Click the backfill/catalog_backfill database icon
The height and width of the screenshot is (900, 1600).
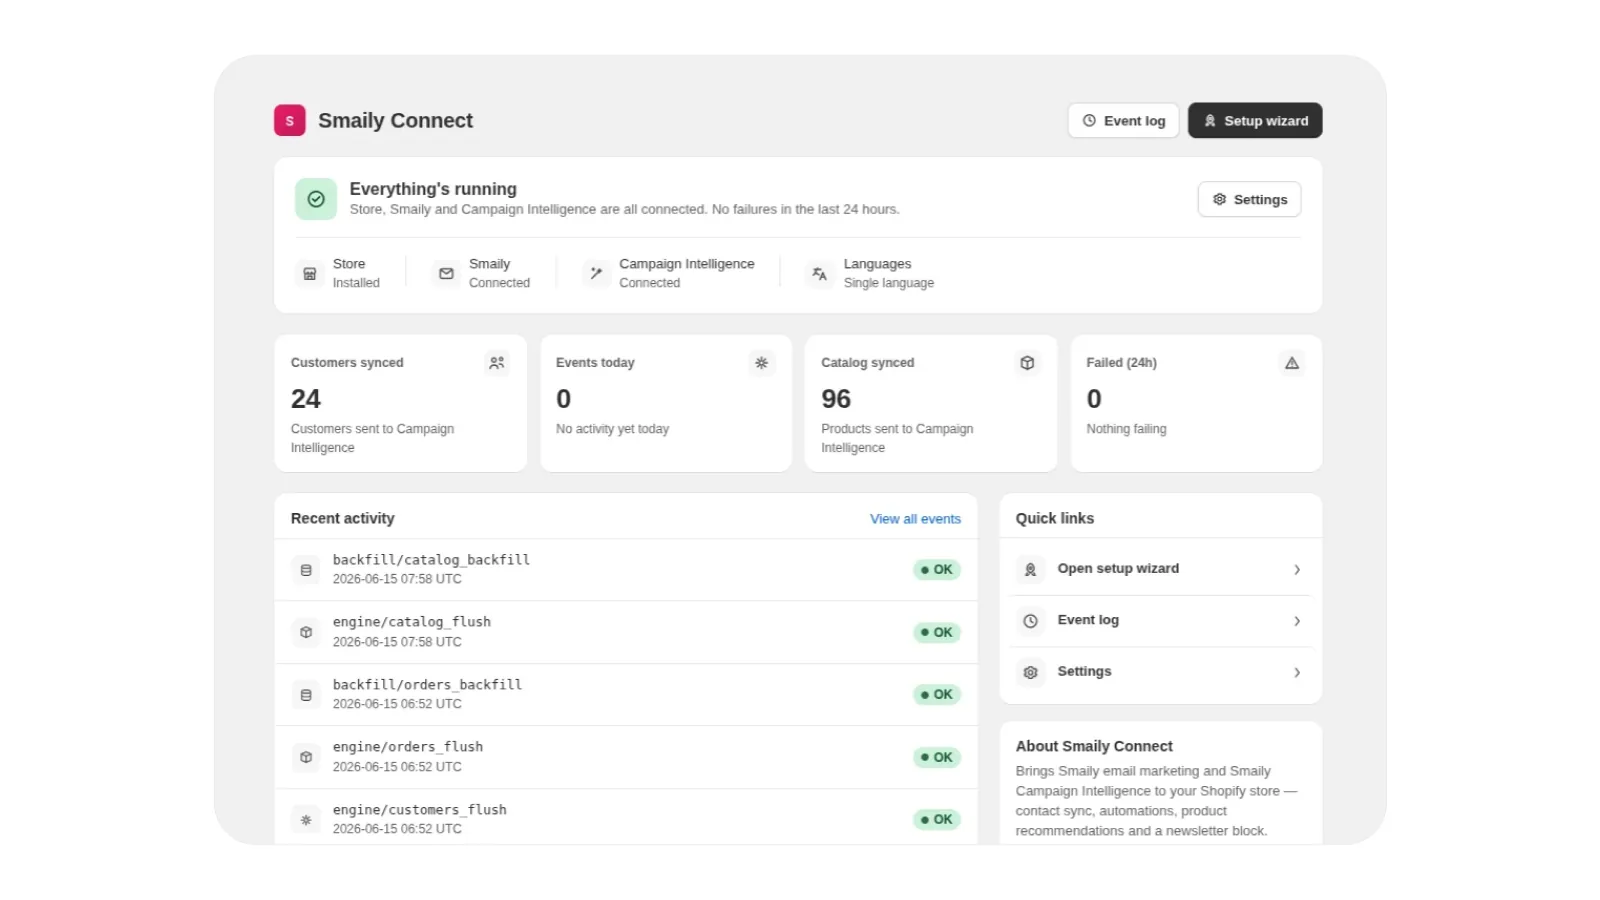coord(306,570)
